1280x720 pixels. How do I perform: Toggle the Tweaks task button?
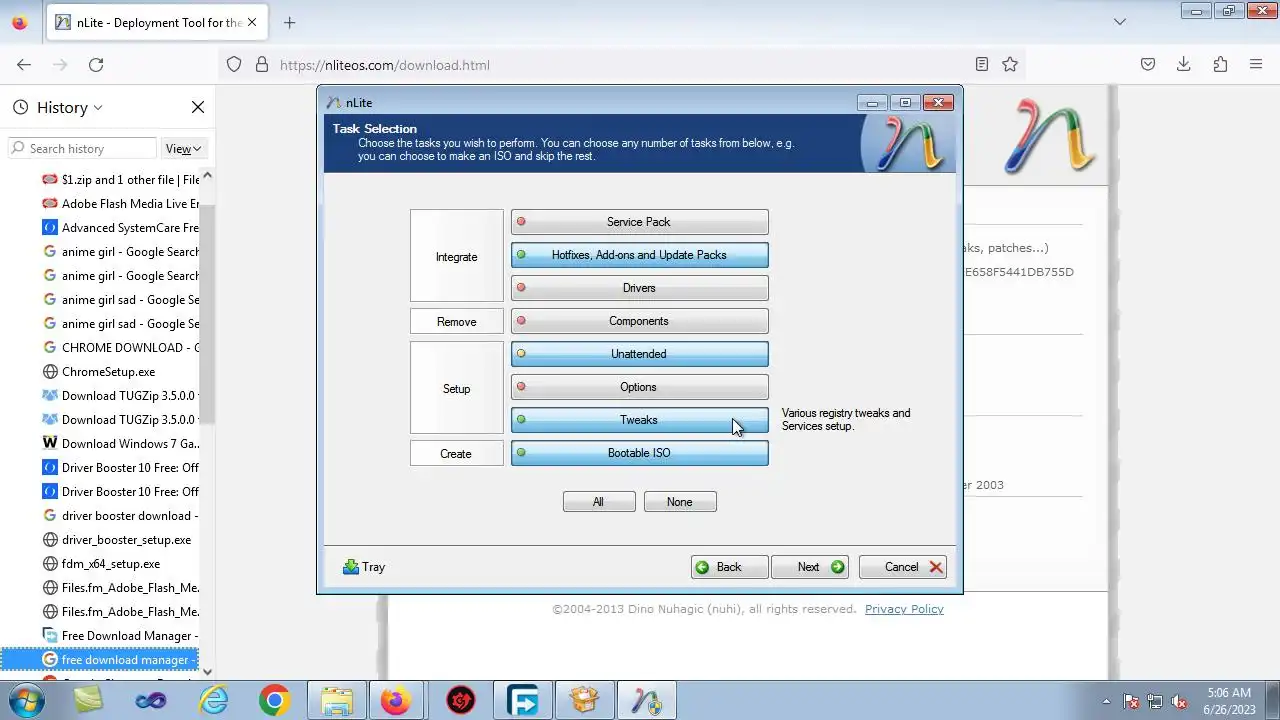coord(639,420)
